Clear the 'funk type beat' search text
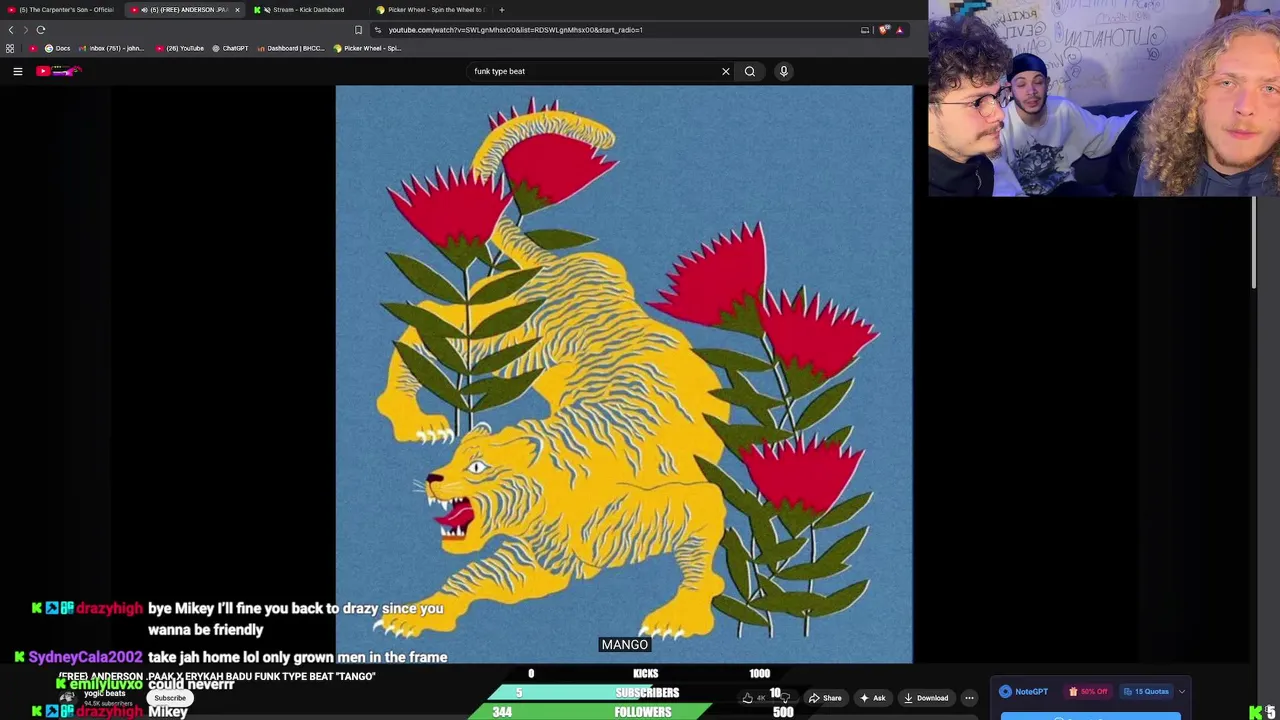This screenshot has width=1280, height=720. click(726, 71)
